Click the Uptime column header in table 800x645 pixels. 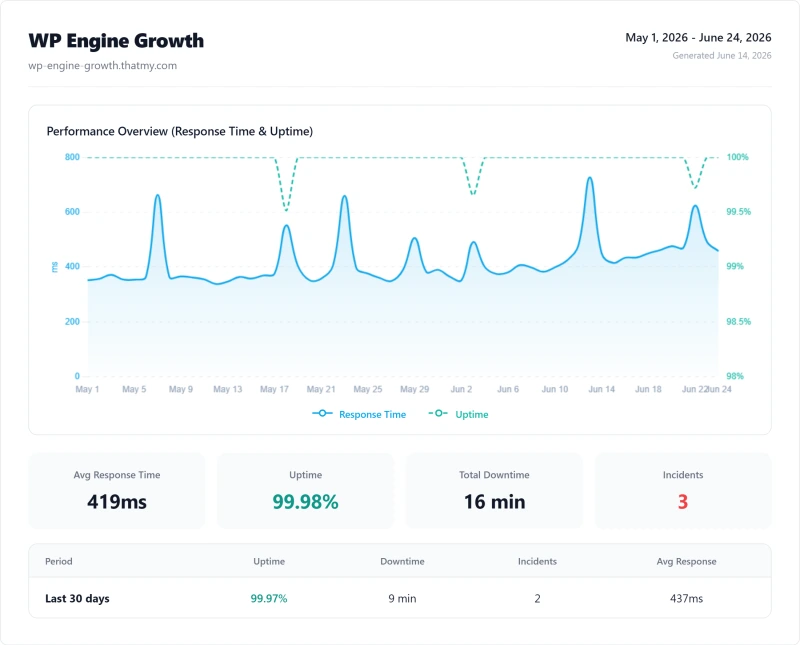point(269,561)
